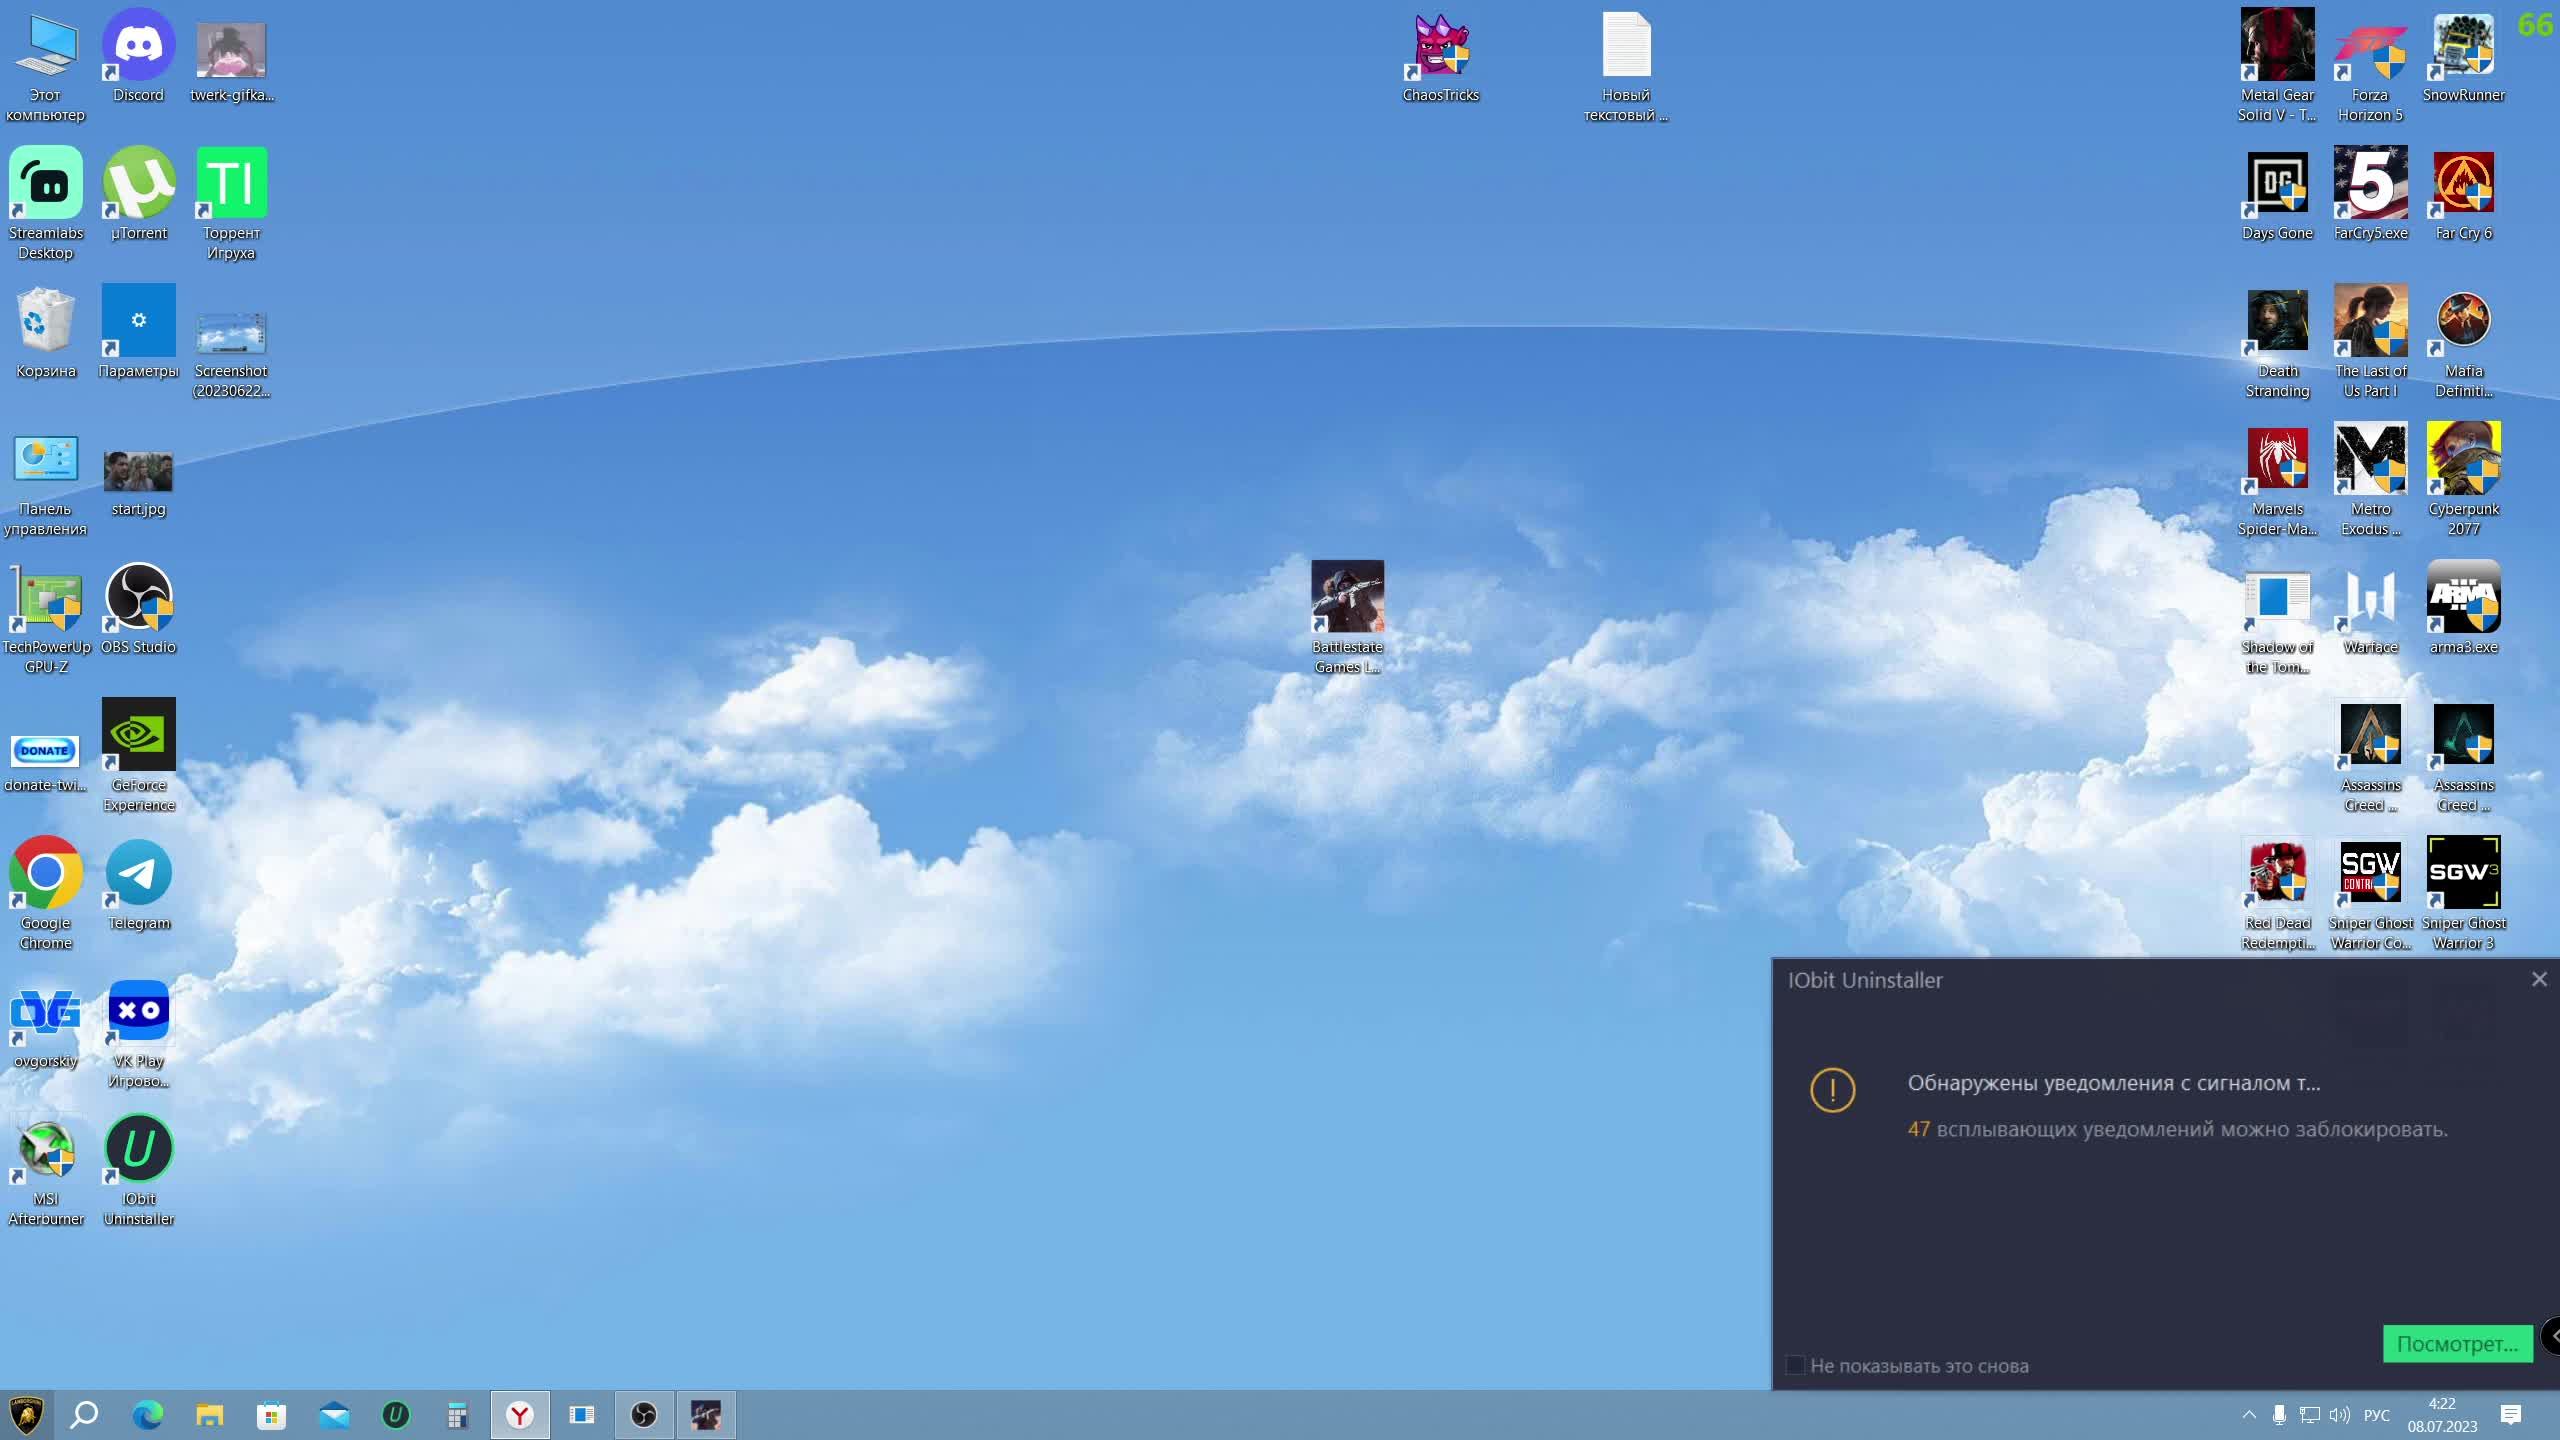Select the Battlestate Games Launcher icon
The width and height of the screenshot is (2560, 1440).
[1347, 598]
